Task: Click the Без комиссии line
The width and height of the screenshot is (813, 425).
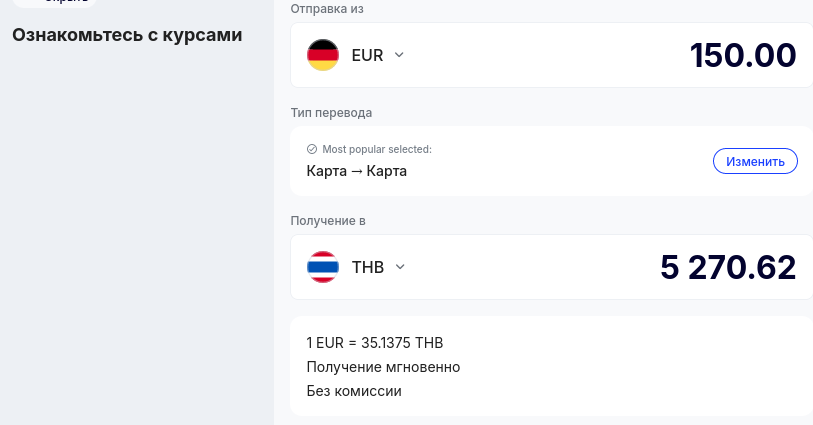Action: point(354,391)
